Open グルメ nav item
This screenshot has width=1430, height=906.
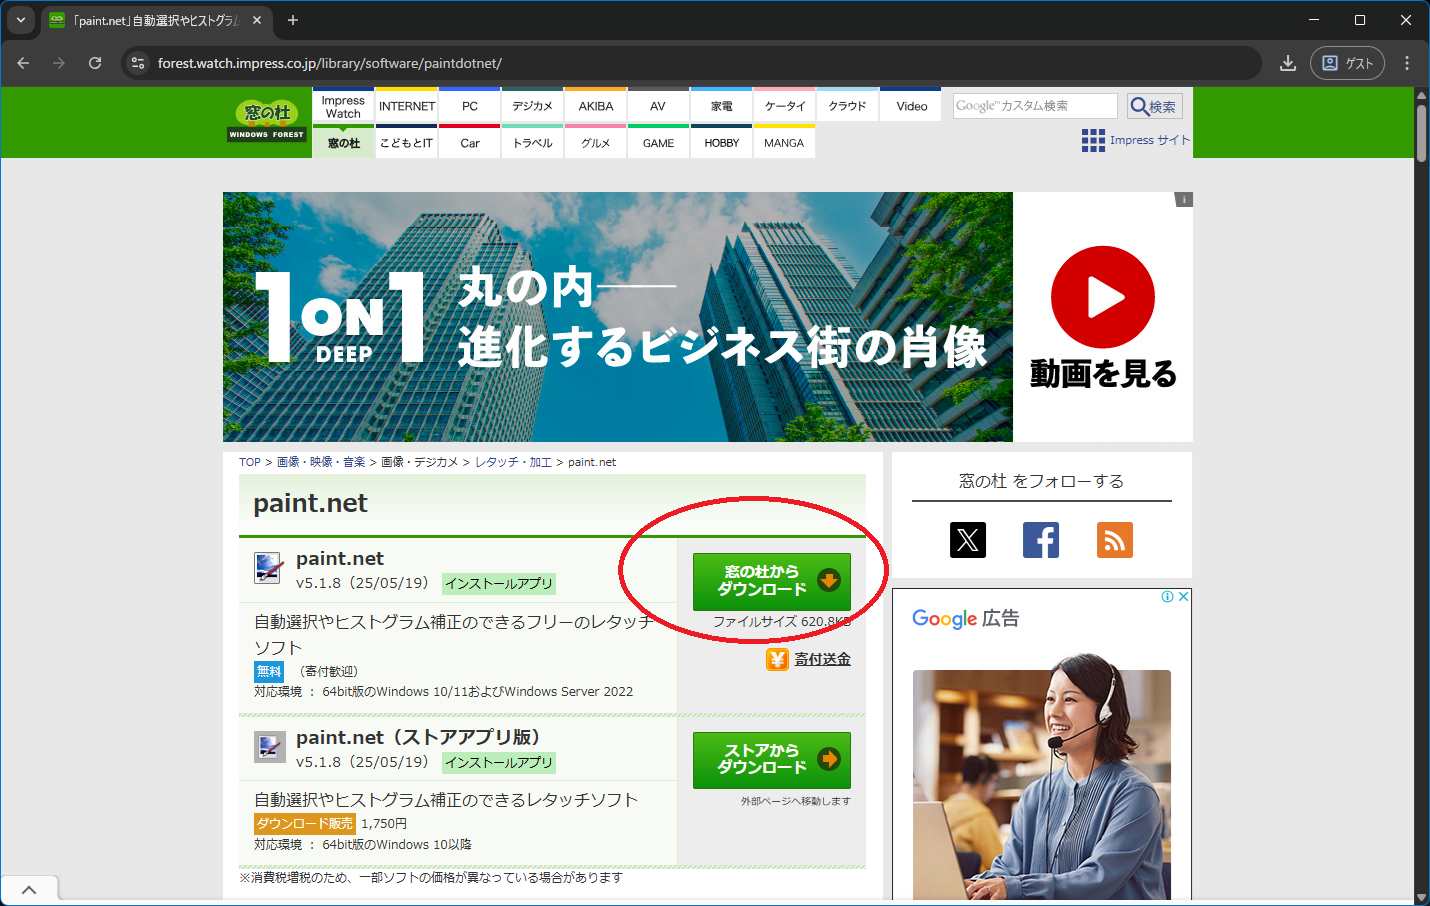click(x=596, y=142)
